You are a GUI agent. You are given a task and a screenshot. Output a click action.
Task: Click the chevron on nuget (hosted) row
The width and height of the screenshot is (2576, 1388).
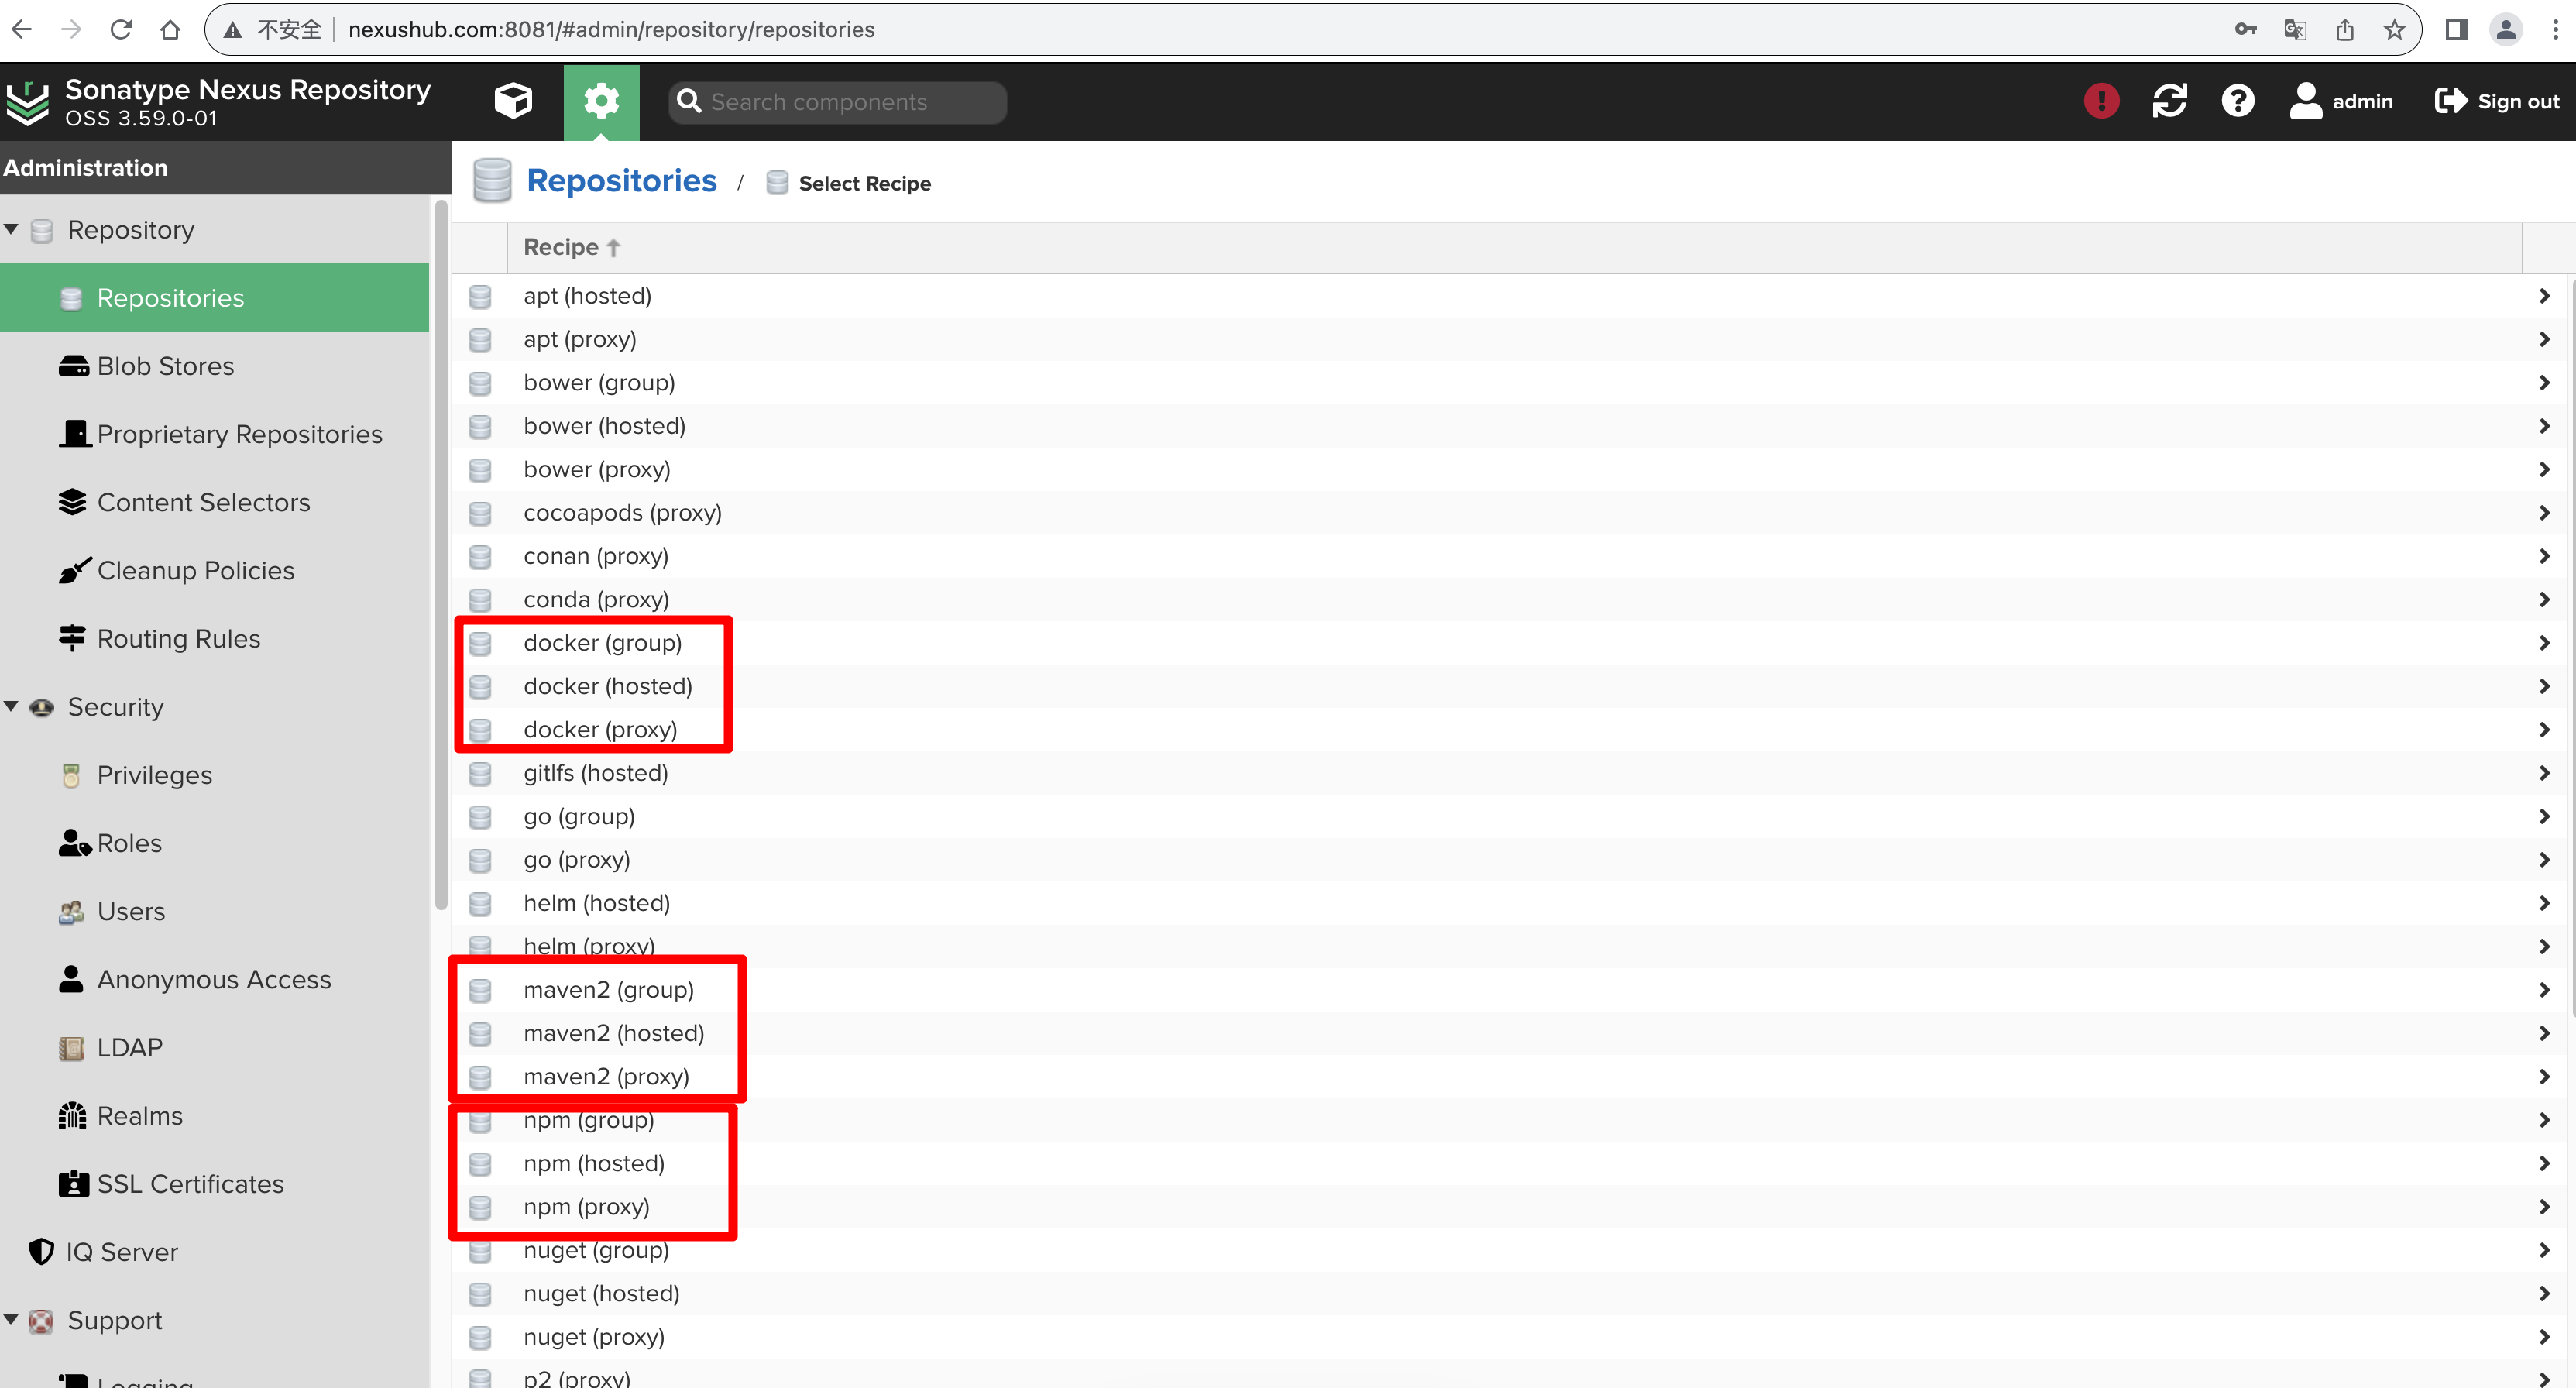pos(2544,1294)
